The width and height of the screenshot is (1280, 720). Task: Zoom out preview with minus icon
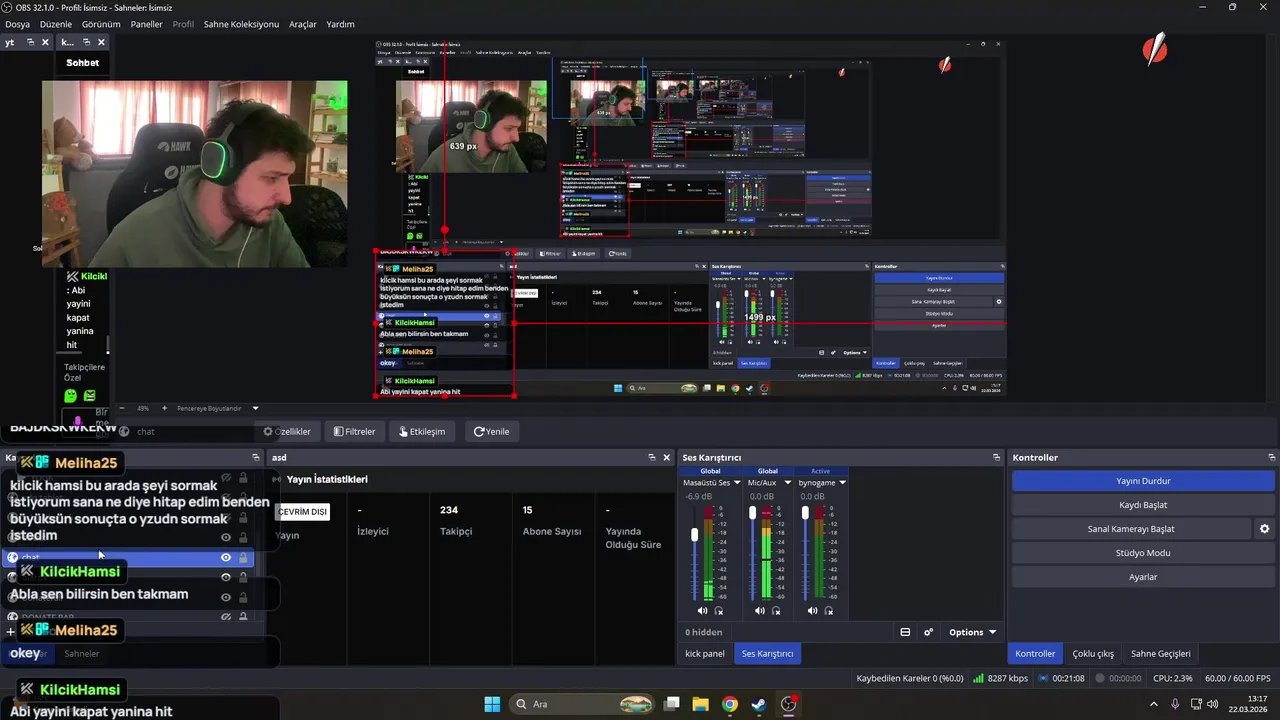122,408
